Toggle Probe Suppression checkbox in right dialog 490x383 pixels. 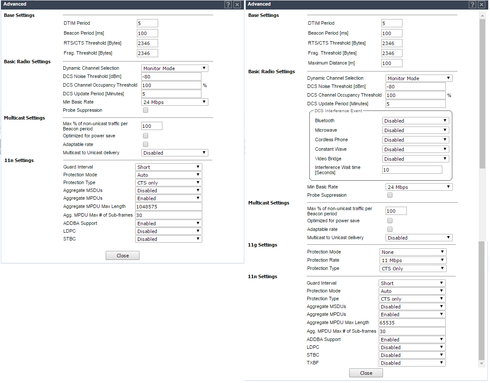(x=390, y=195)
